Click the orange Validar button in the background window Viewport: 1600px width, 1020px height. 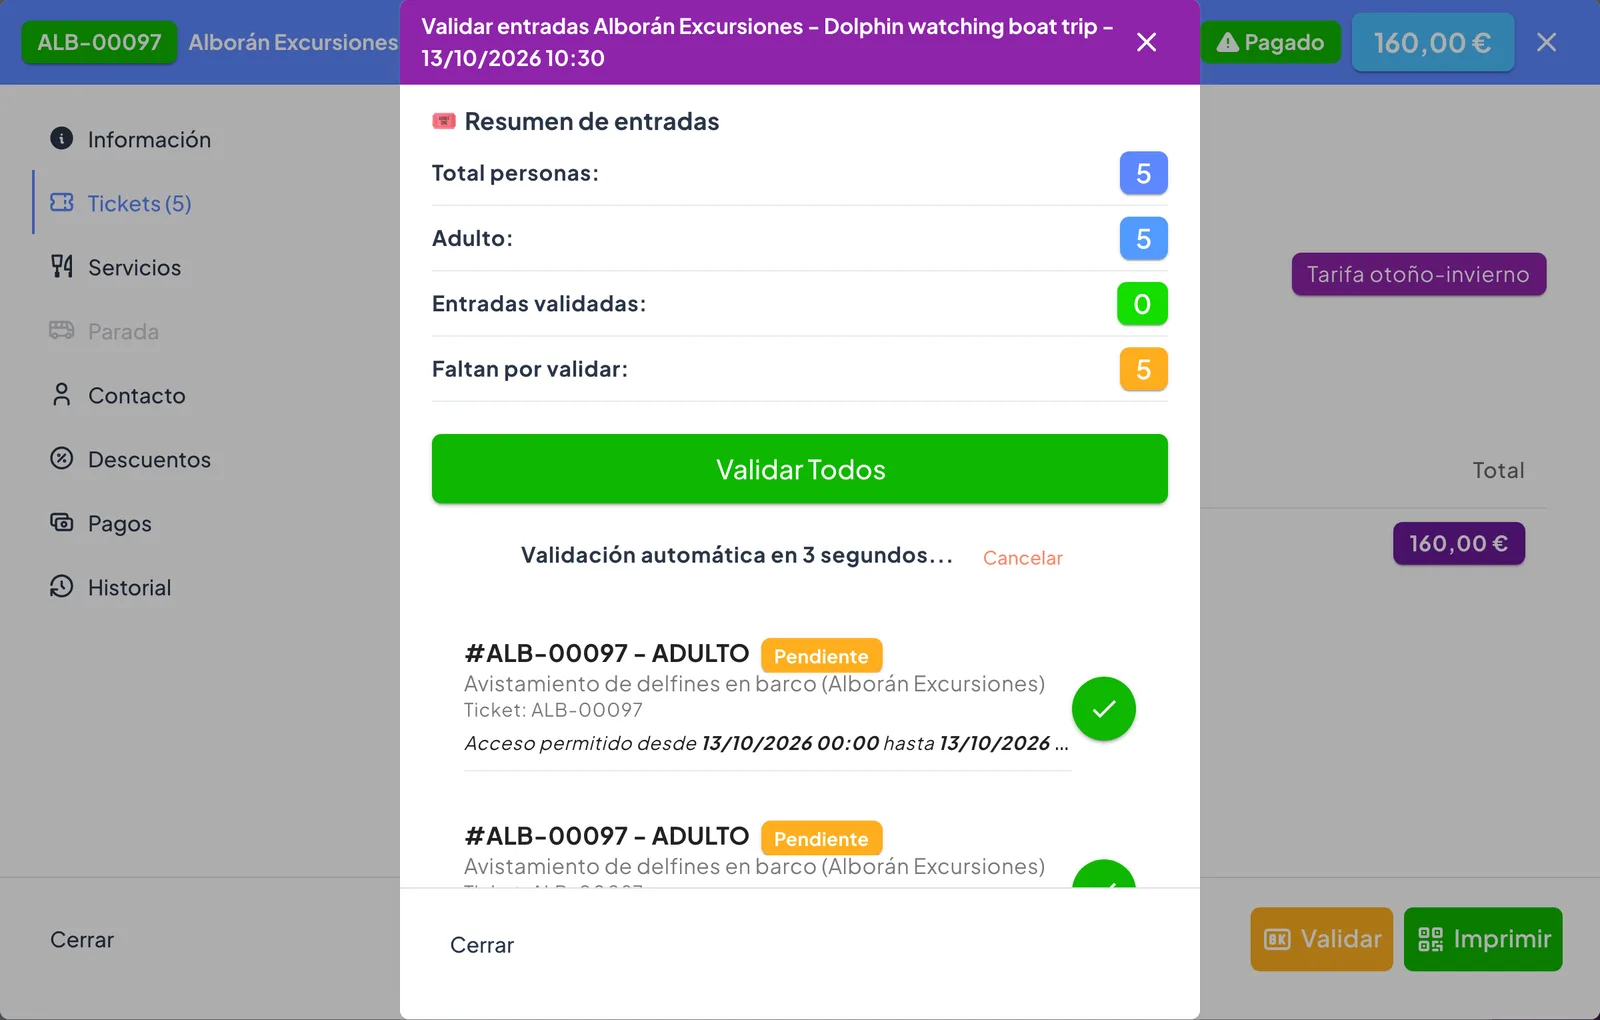[x=1321, y=939]
